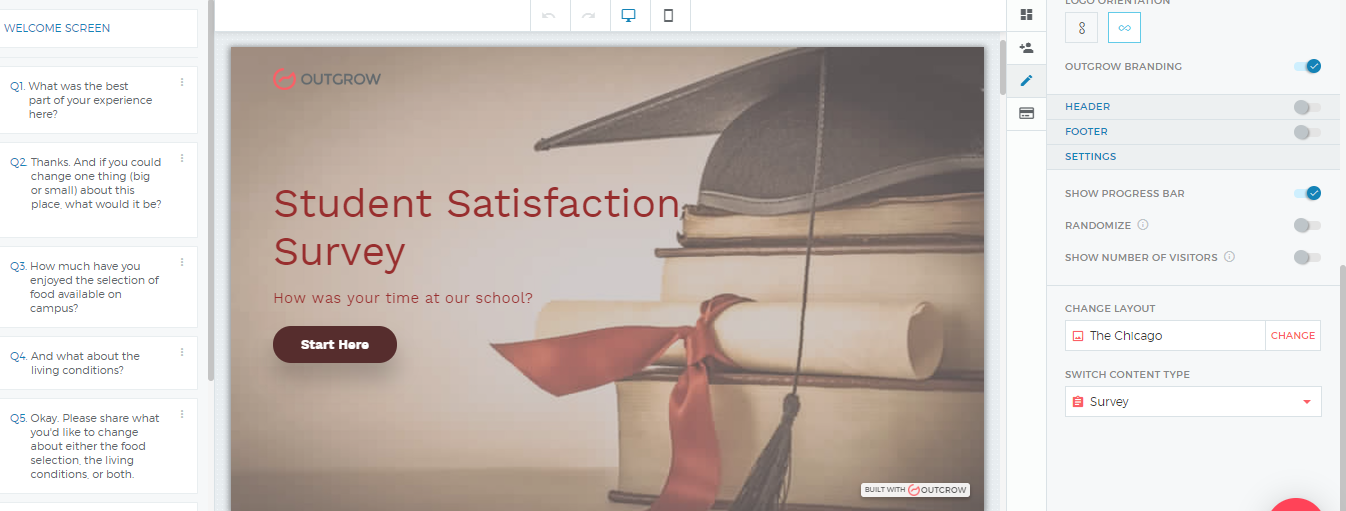Open the dashboard grid icon in sidebar
Viewport: 1346px width, 511px height.
tap(1026, 15)
